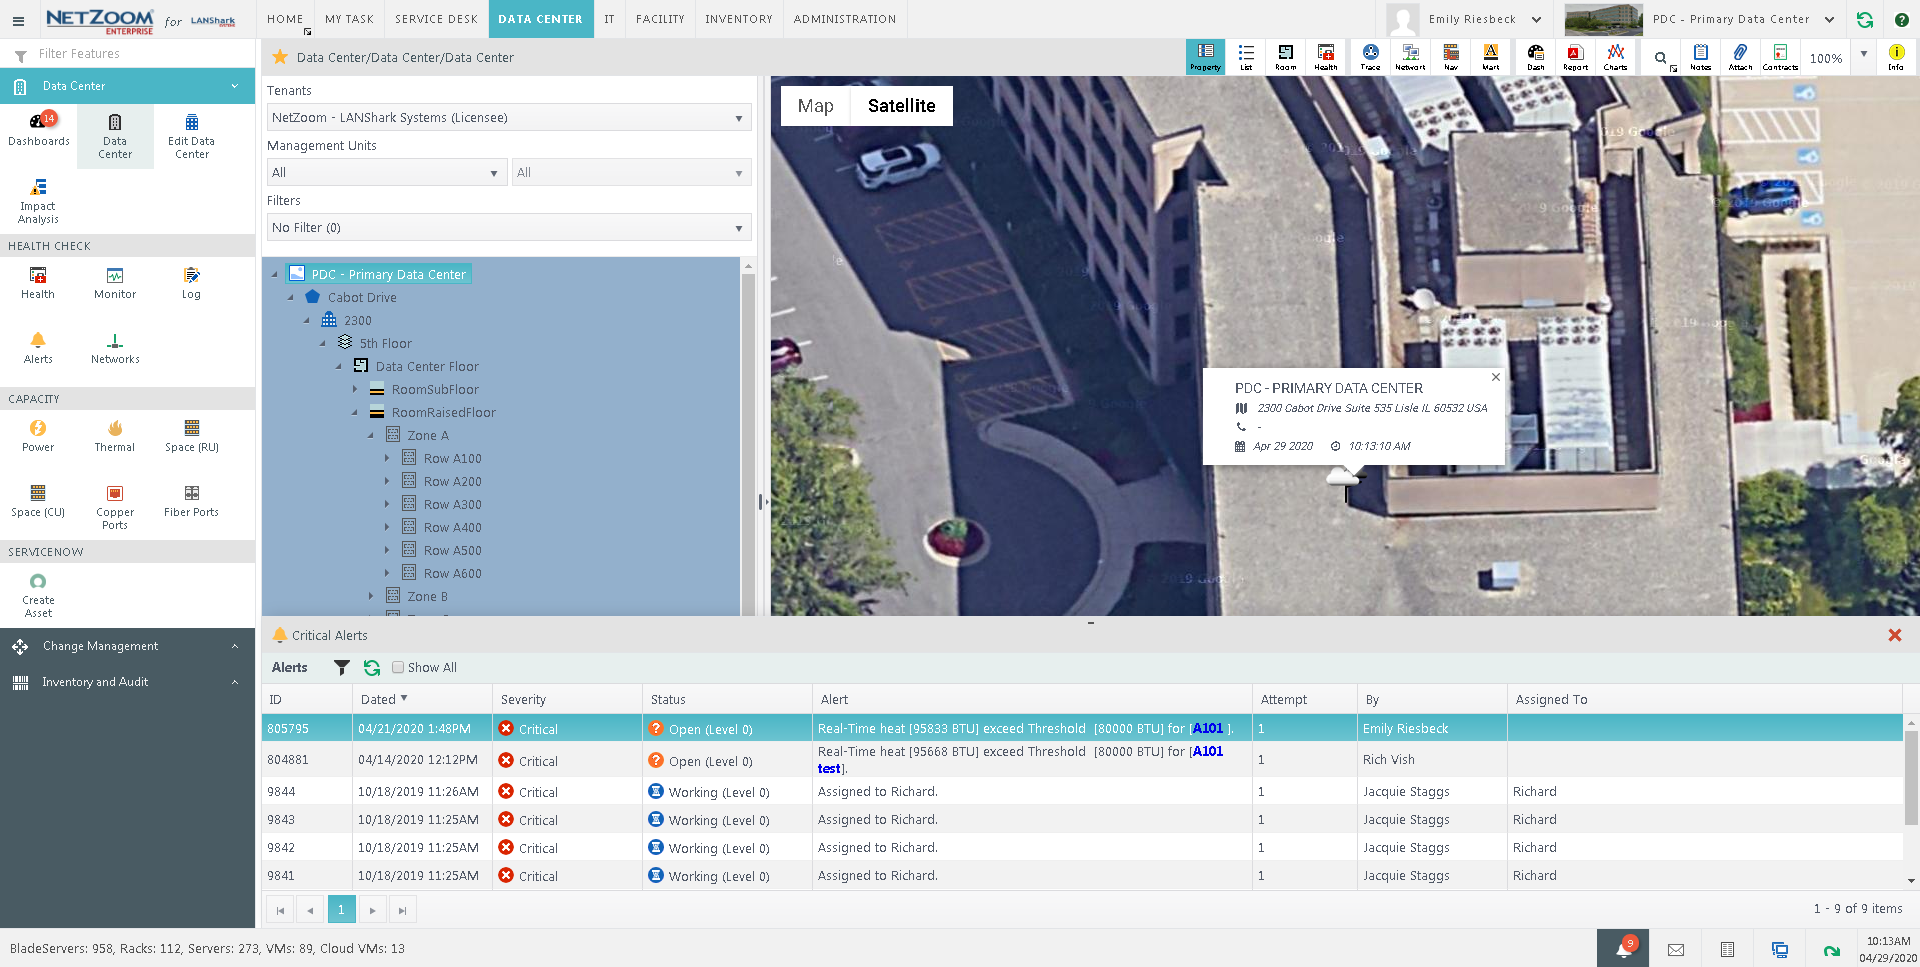The height and width of the screenshot is (967, 1920).
Task: Open the Dashboards feature icon
Action: pyautogui.click(x=39, y=130)
